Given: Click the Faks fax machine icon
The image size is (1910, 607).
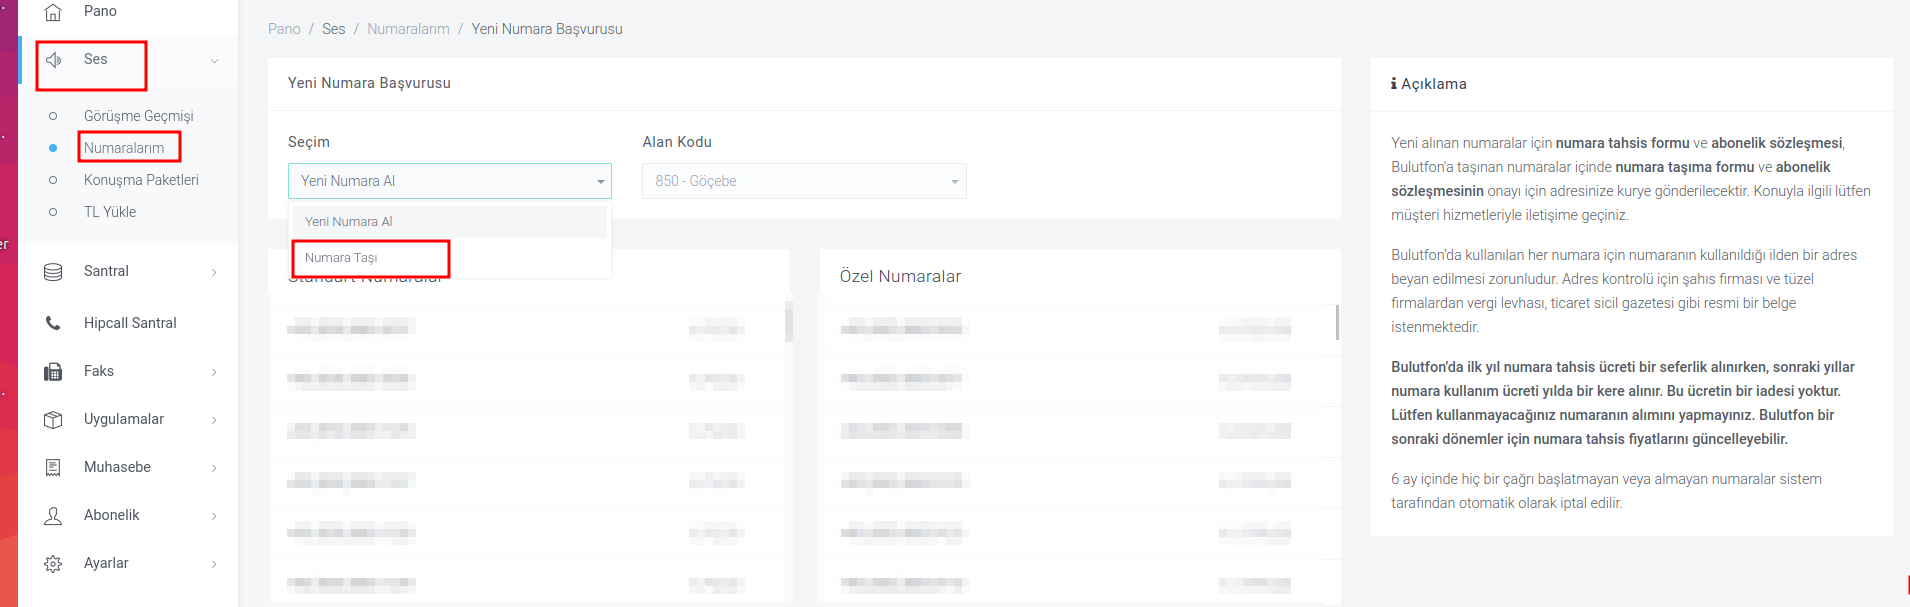Looking at the screenshot, I should [x=53, y=372].
